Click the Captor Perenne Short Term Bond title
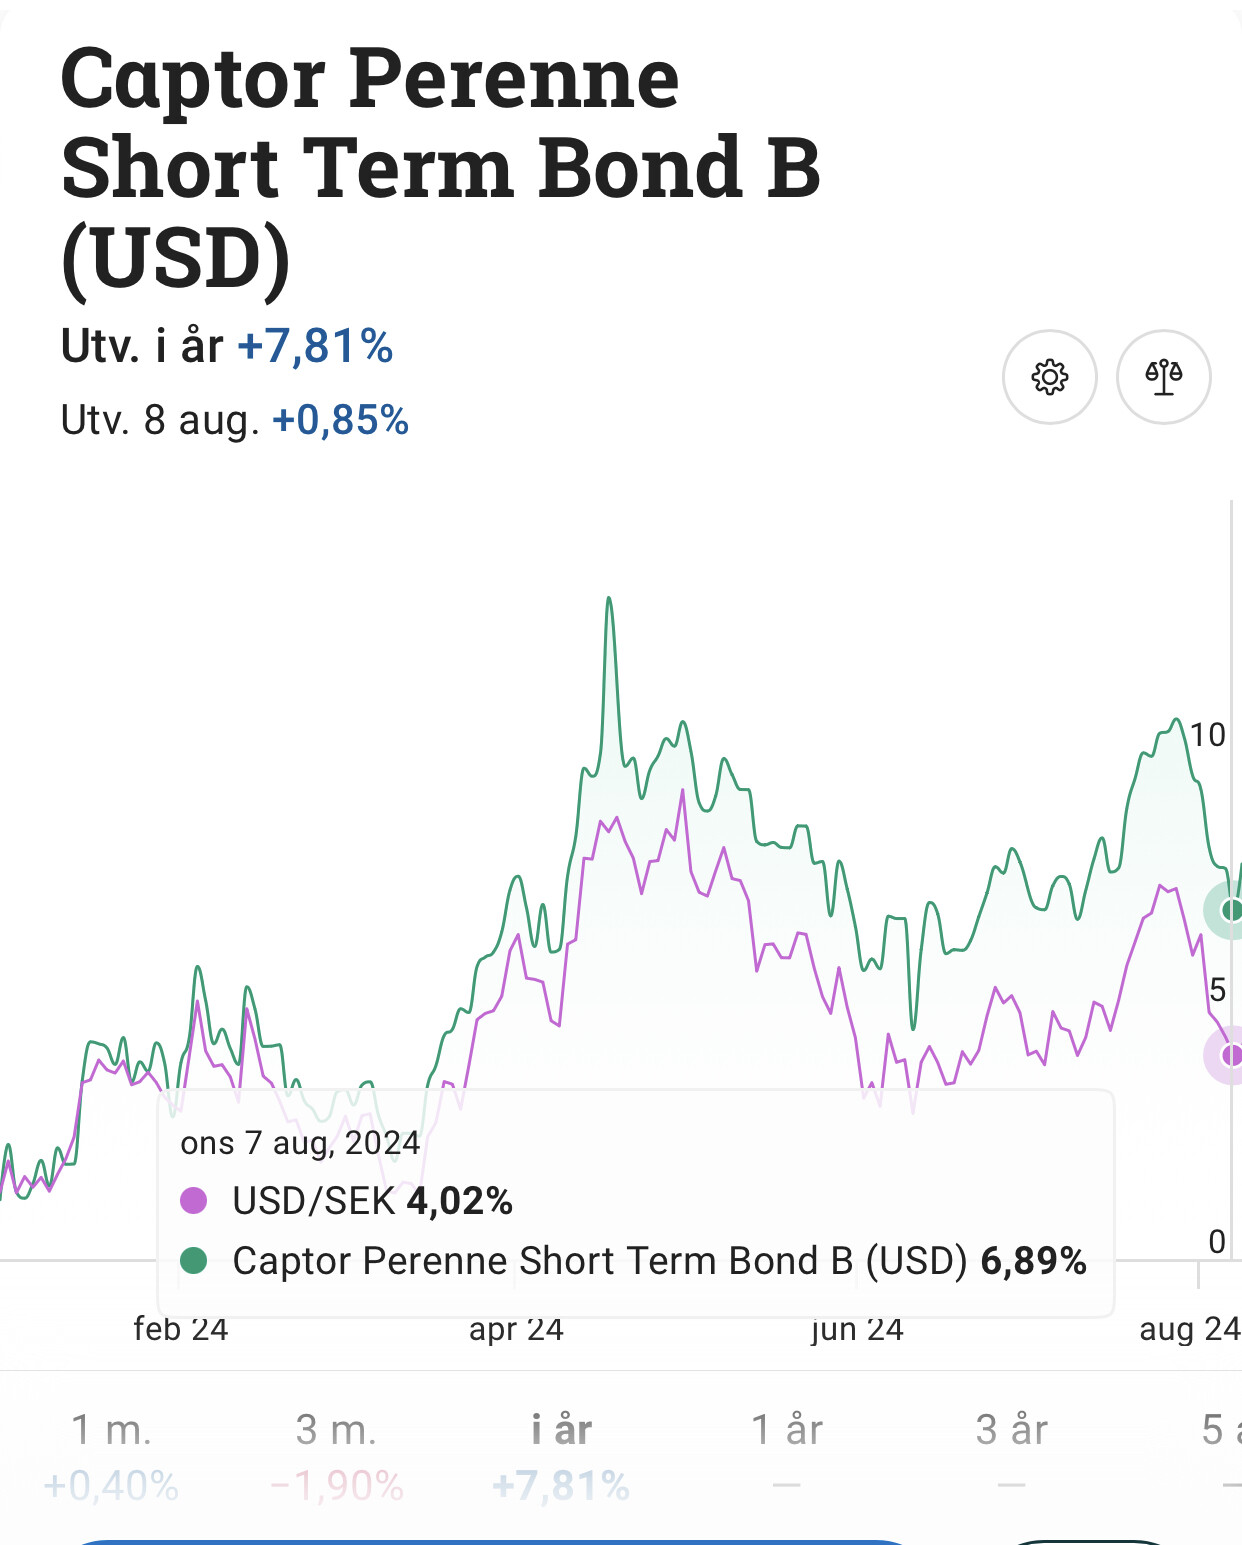 (x=440, y=166)
